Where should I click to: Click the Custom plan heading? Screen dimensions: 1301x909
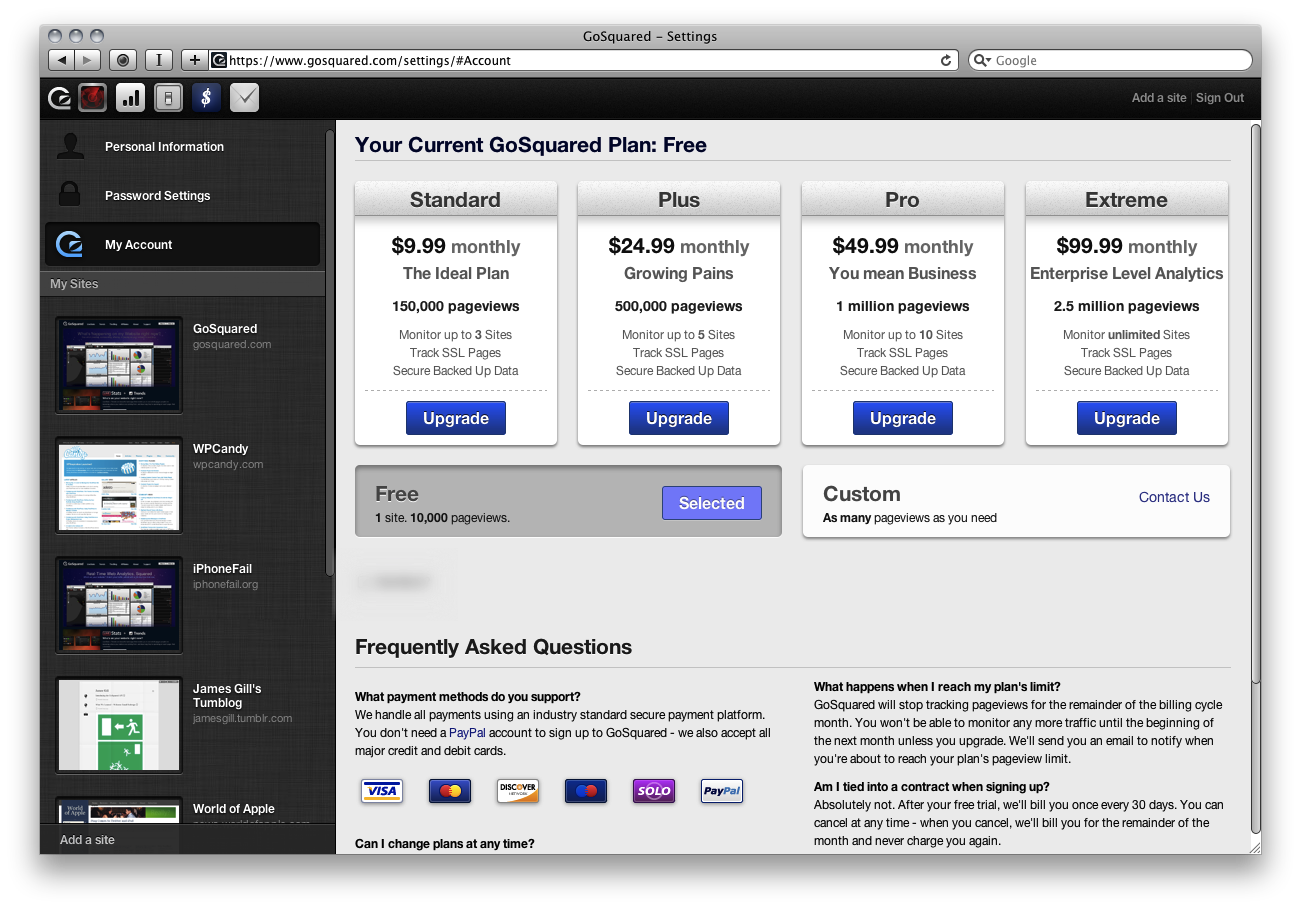pos(862,494)
